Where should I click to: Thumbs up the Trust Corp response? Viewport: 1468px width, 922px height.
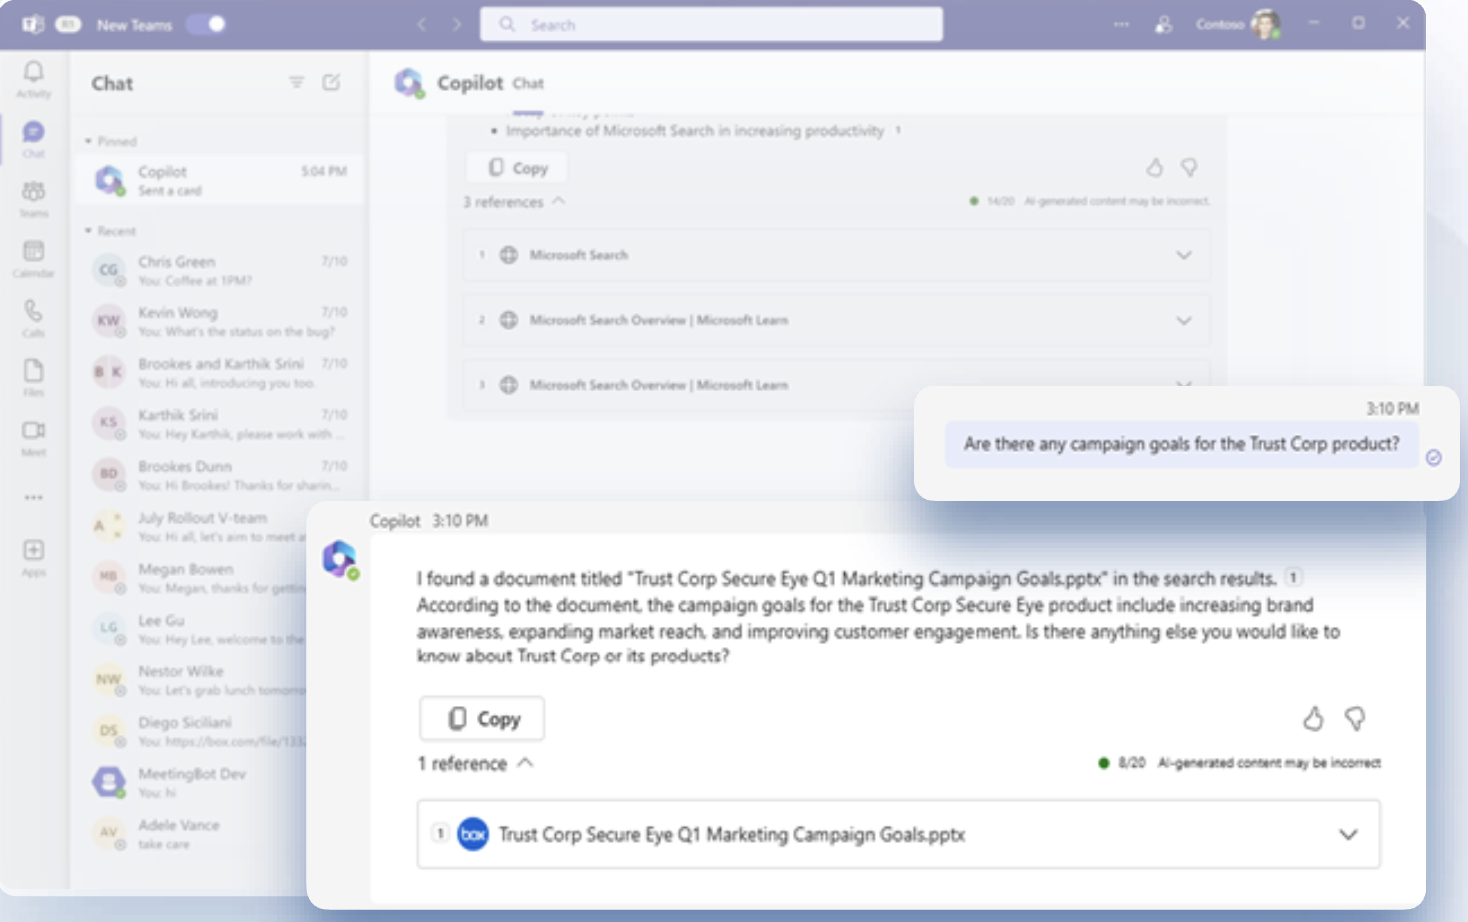pyautogui.click(x=1313, y=718)
